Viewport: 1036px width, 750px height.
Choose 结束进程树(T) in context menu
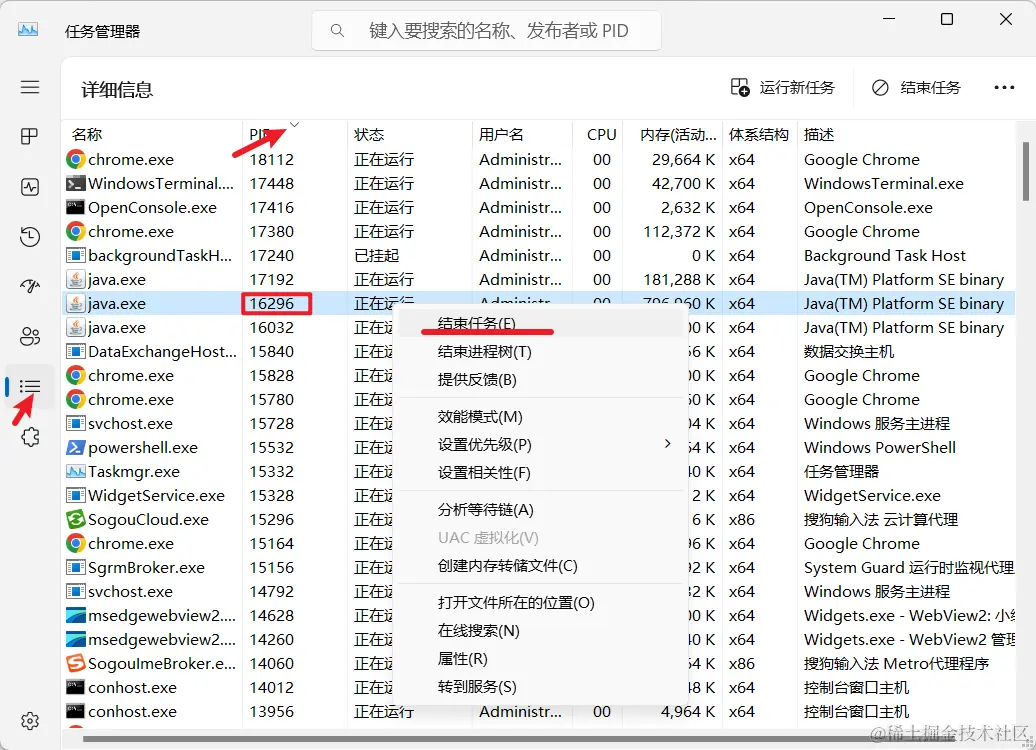click(x=538, y=352)
